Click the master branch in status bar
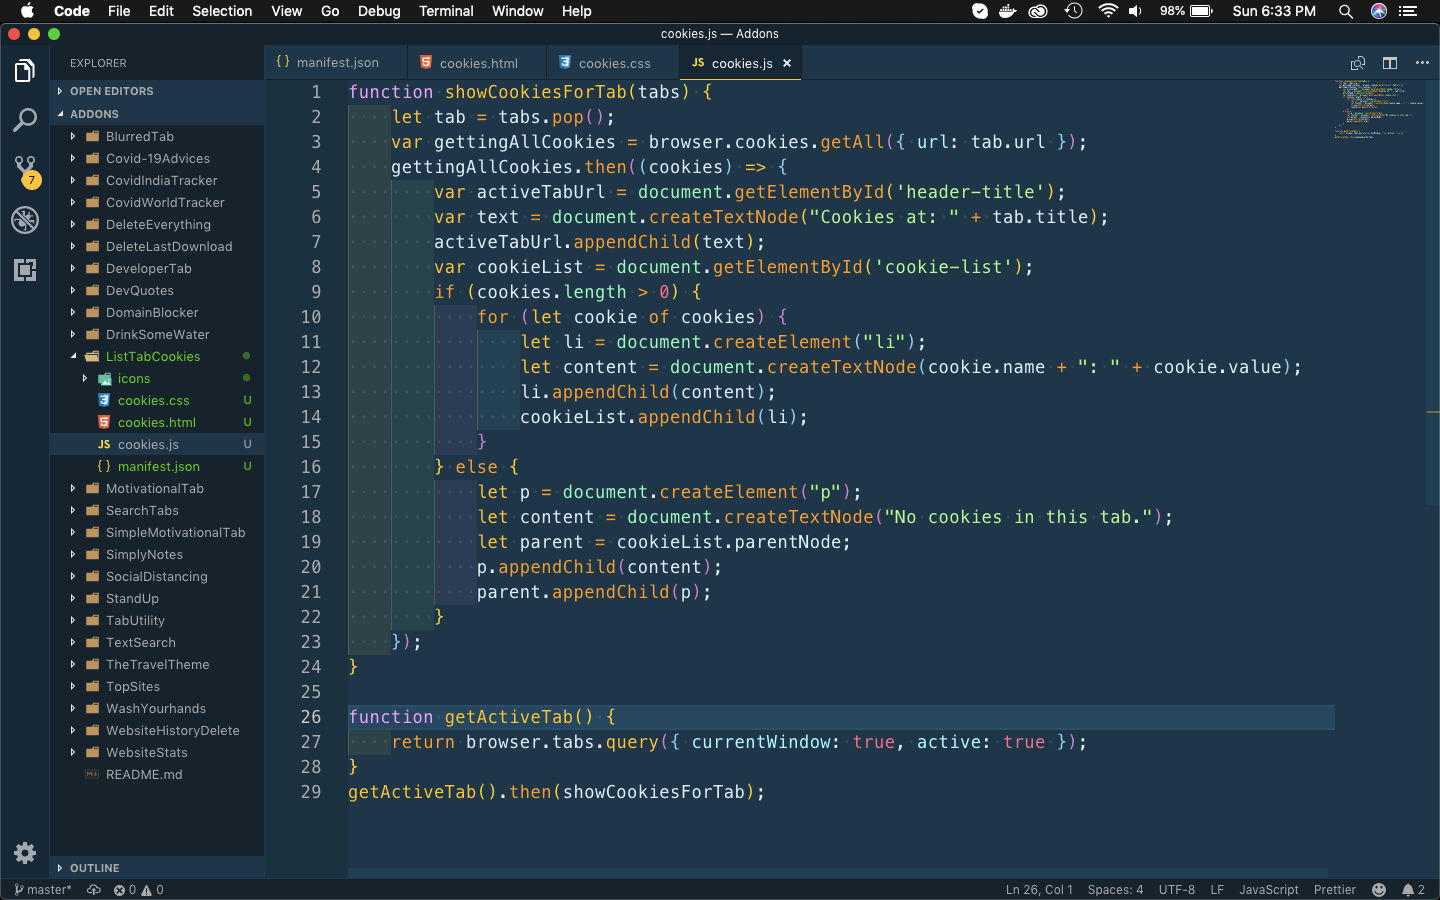The image size is (1440, 900). [x=43, y=890]
